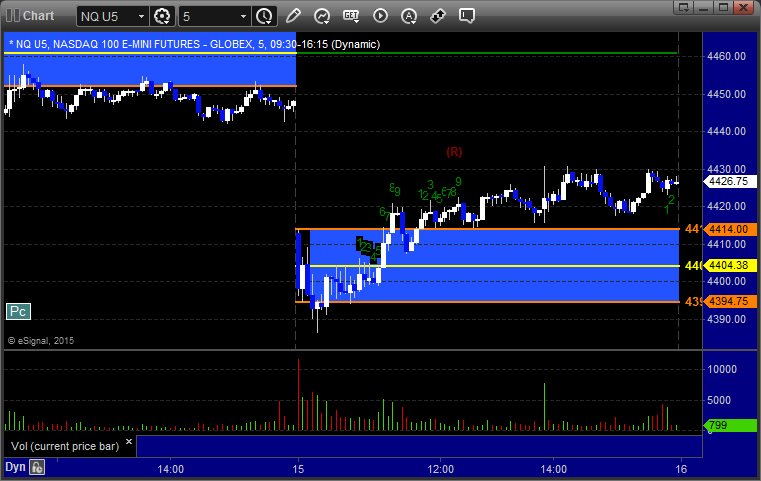761x481 pixels.
Task: Click the 16 date label on time axis
Action: click(681, 469)
